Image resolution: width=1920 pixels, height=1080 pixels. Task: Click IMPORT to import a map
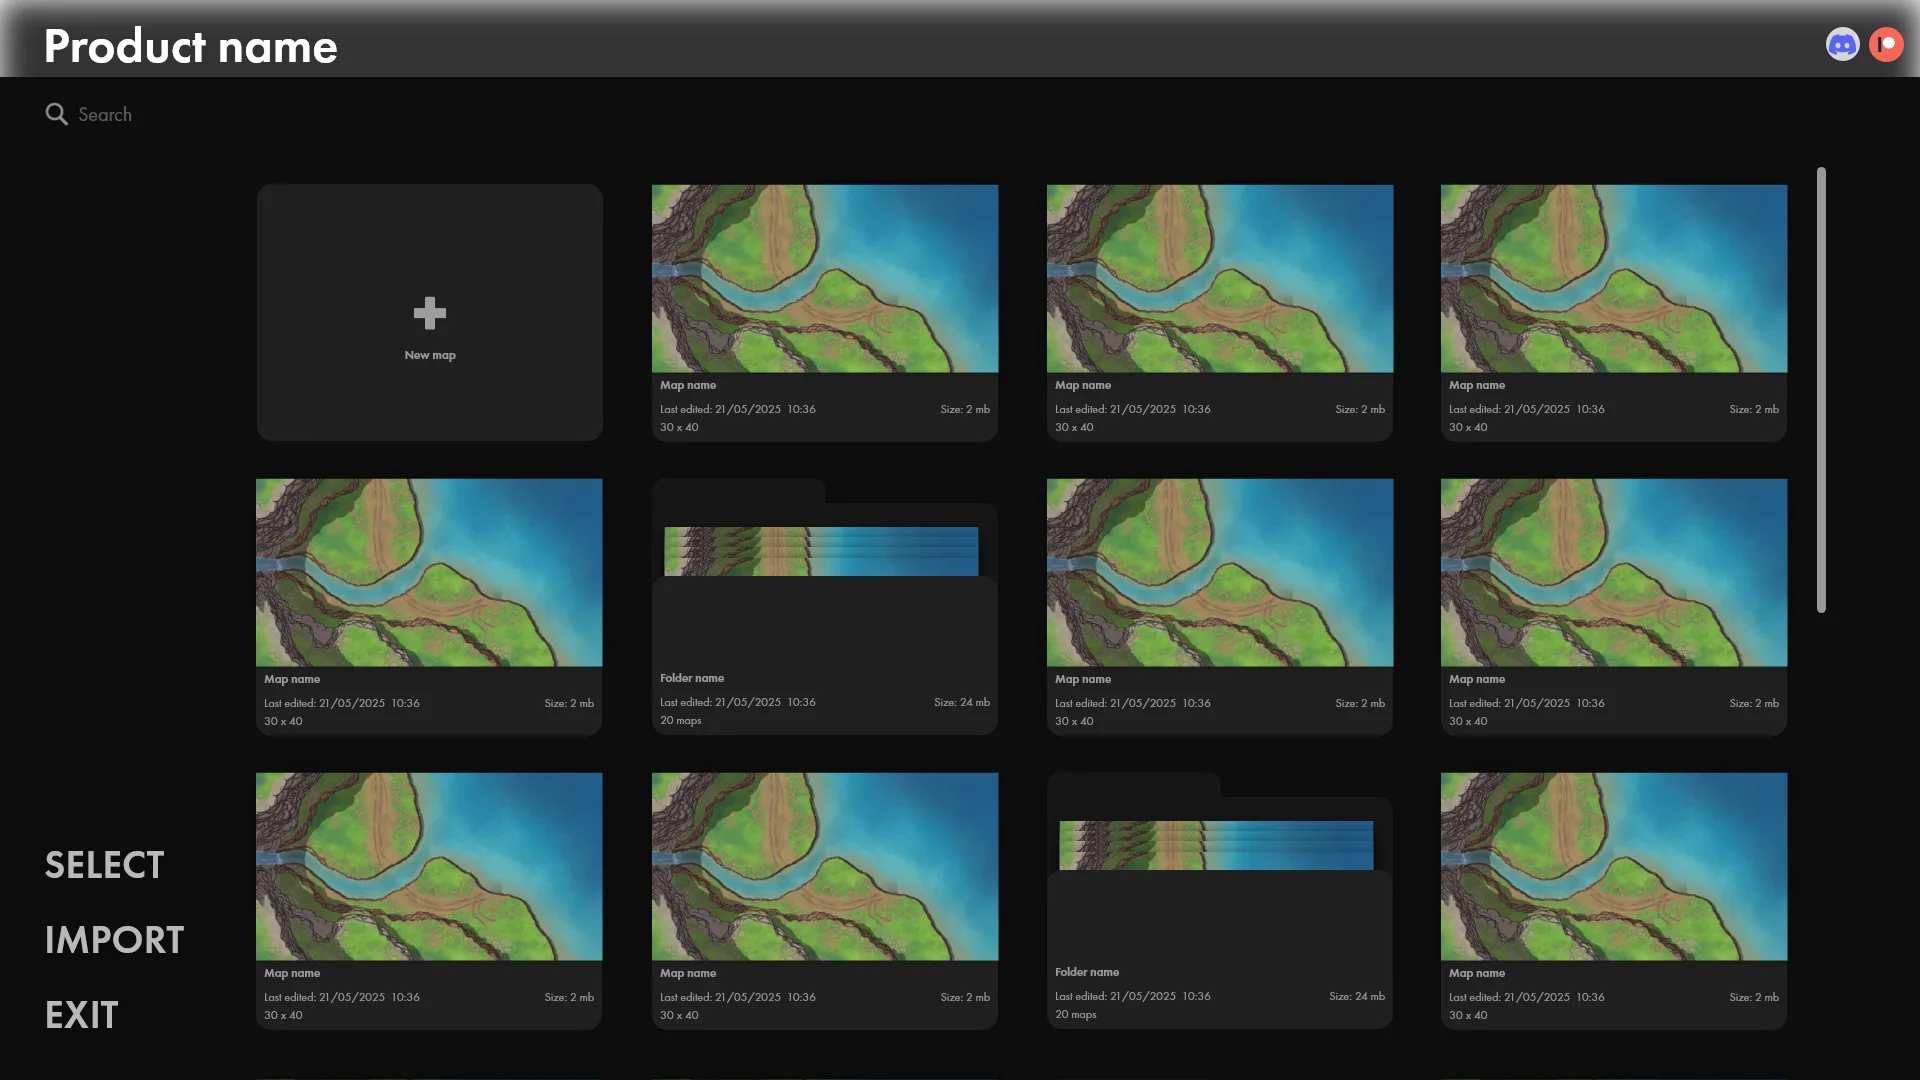pyautogui.click(x=113, y=939)
